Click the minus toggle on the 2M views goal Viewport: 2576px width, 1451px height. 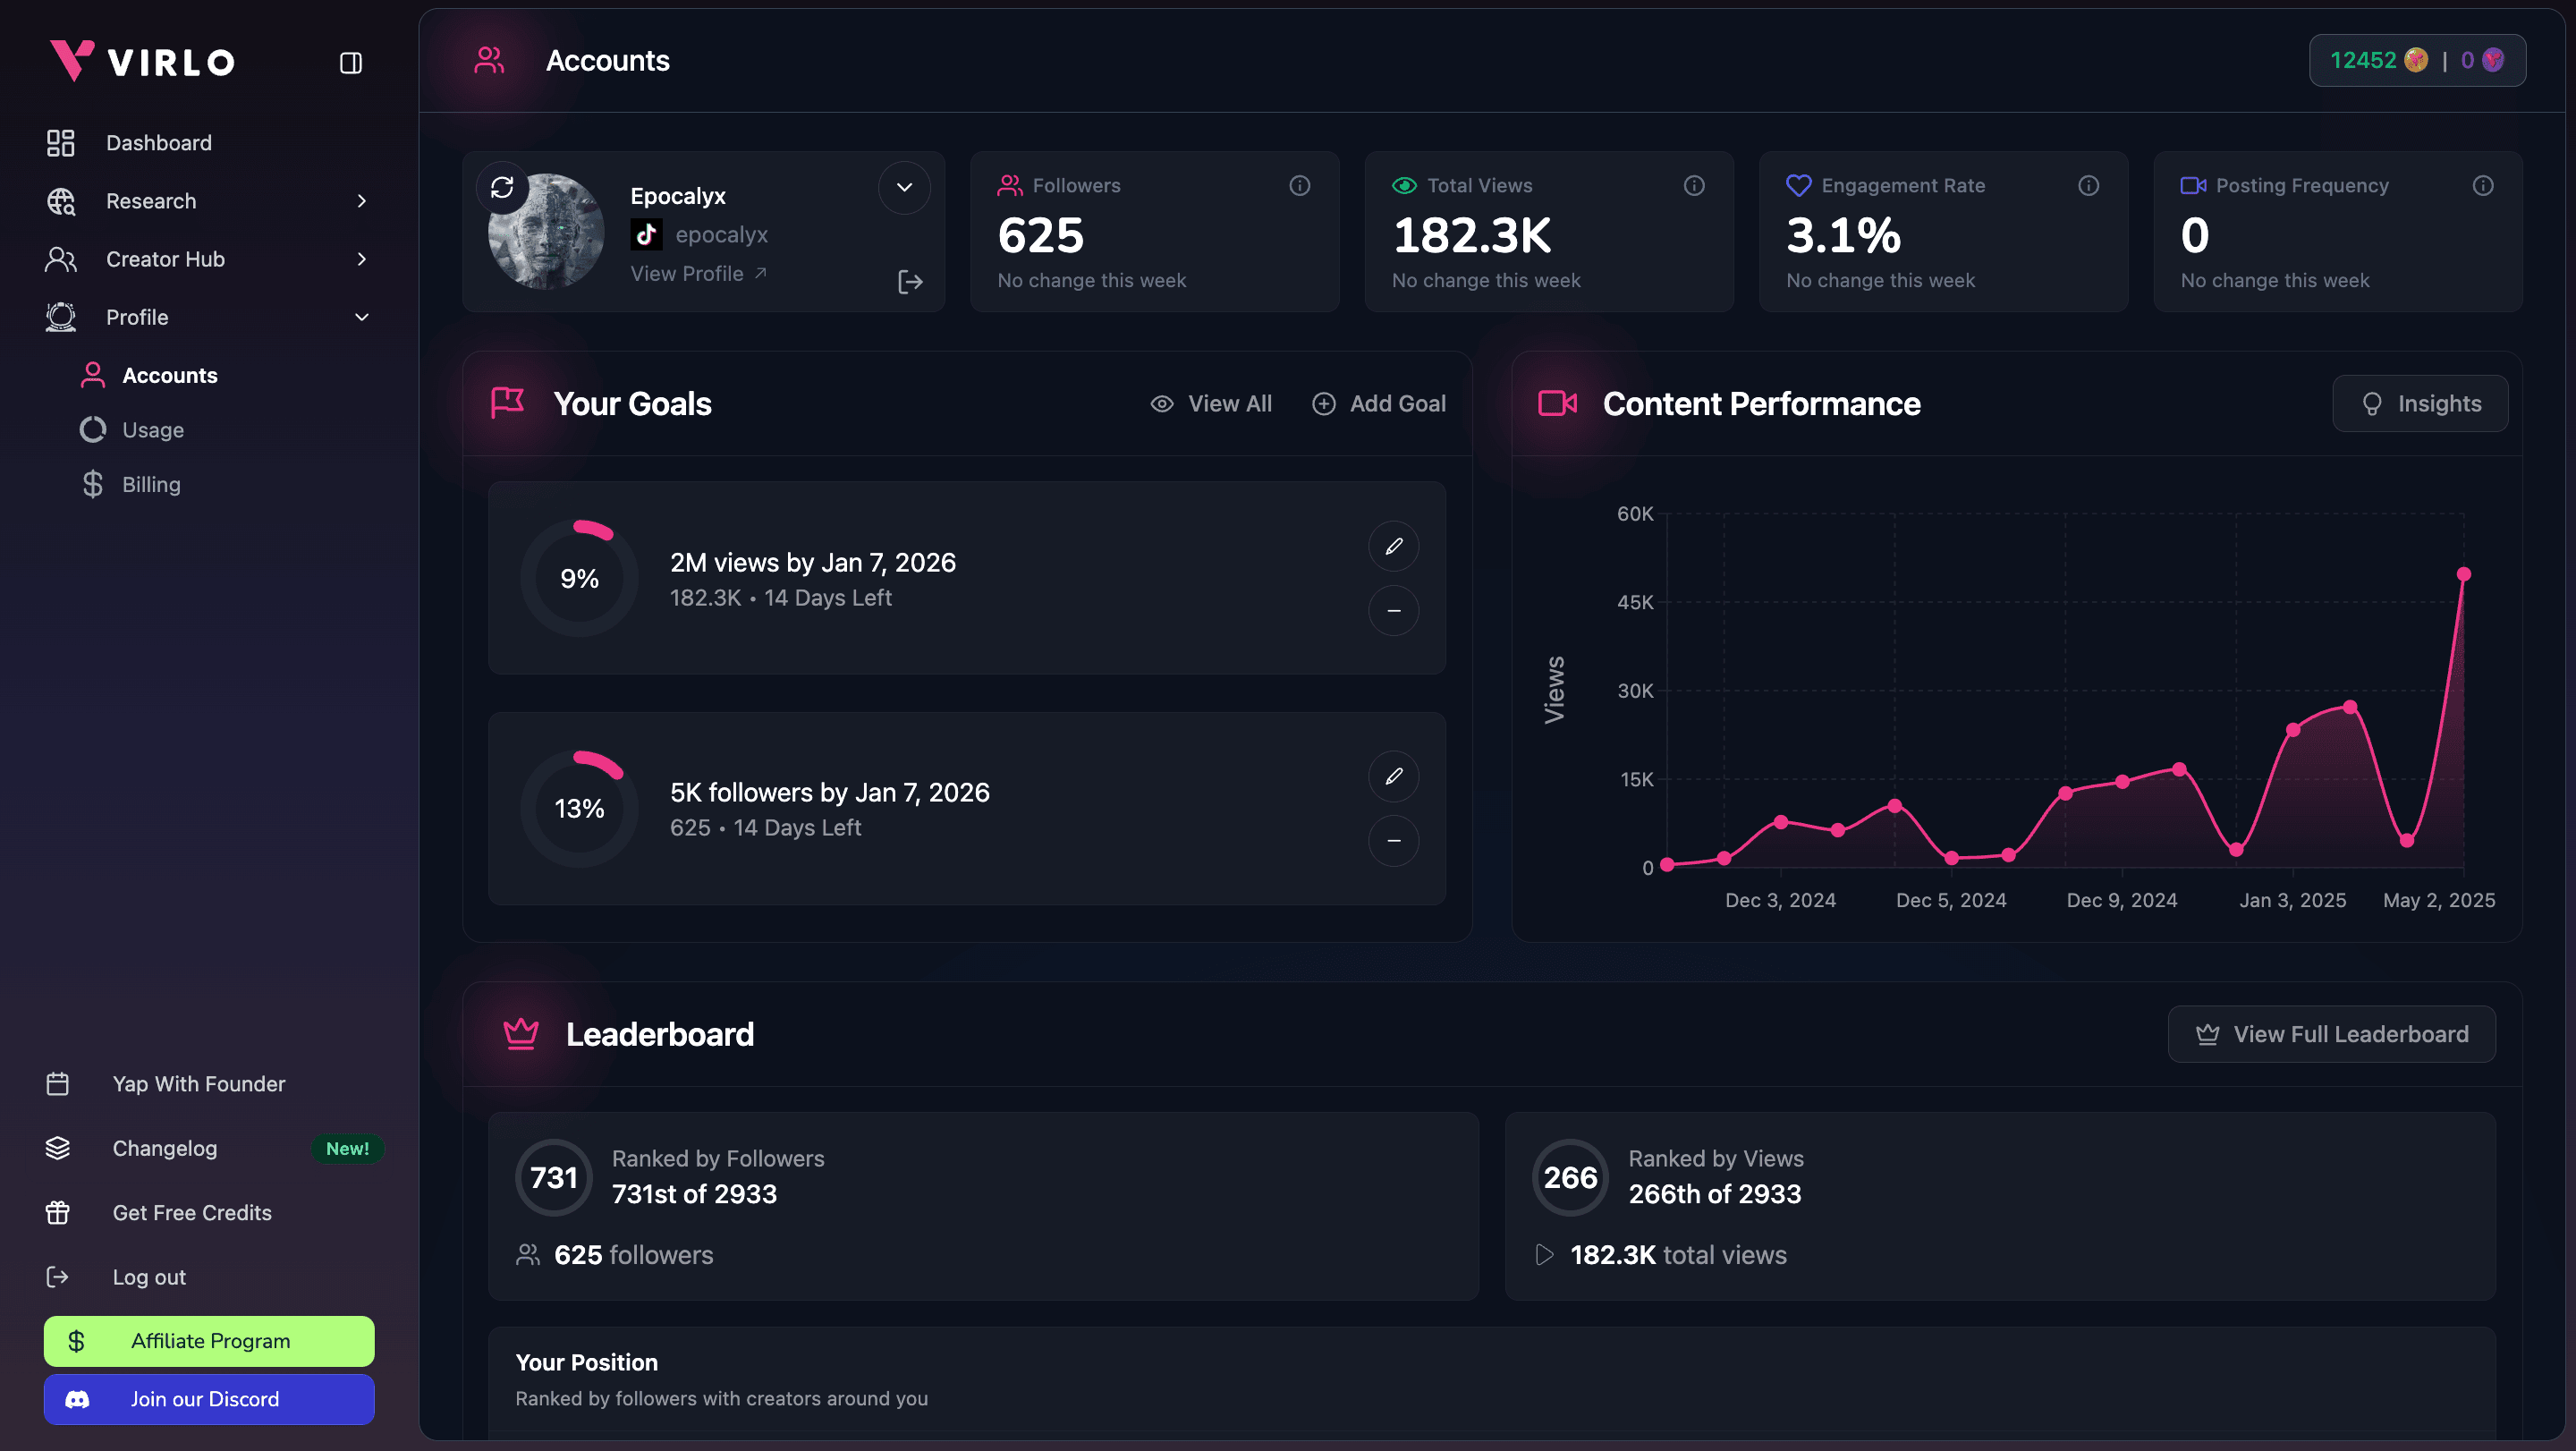point(1393,610)
